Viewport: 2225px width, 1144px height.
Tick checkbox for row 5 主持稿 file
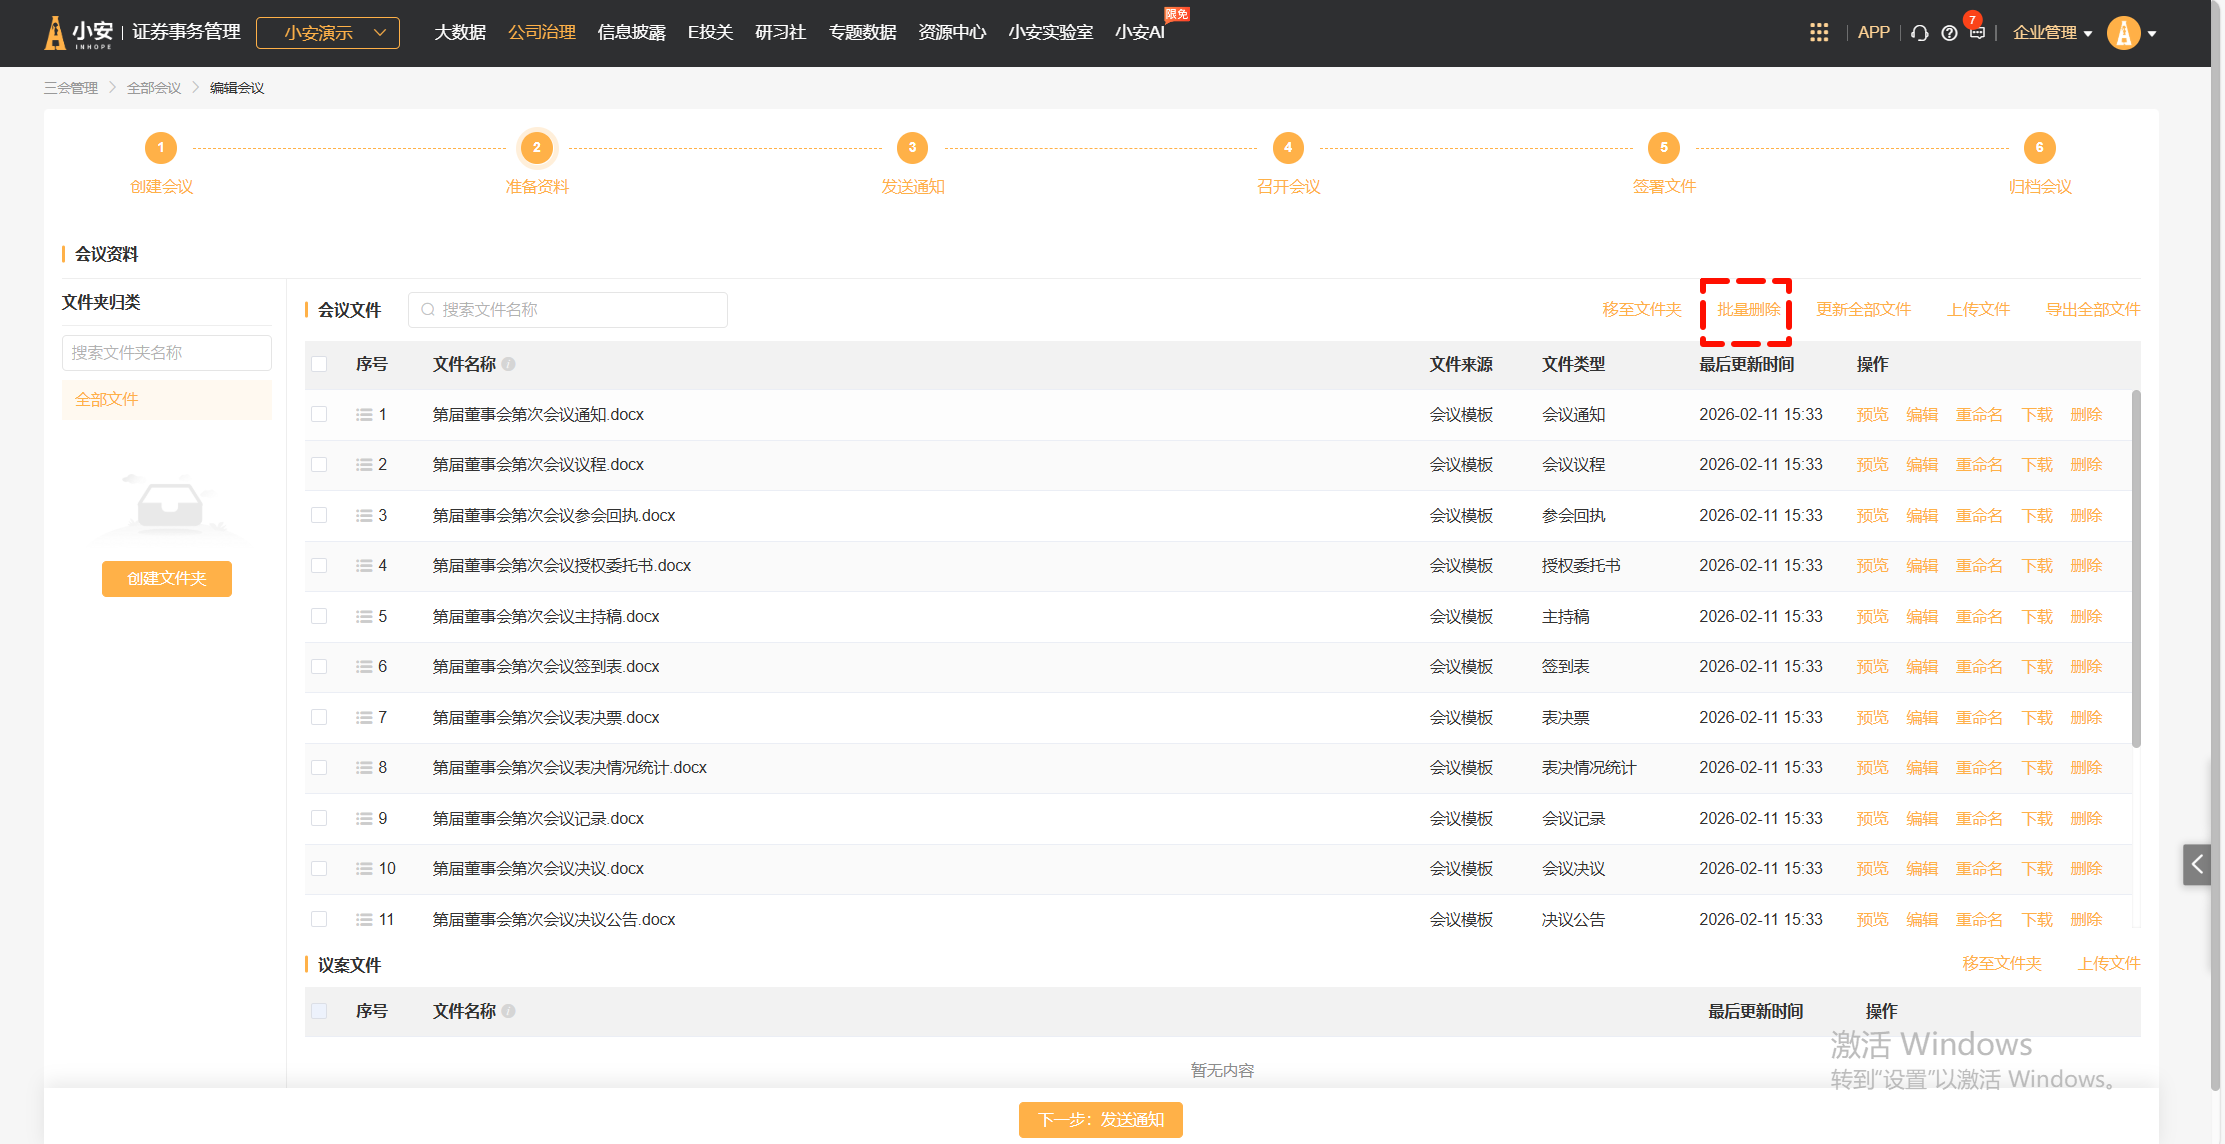click(319, 616)
